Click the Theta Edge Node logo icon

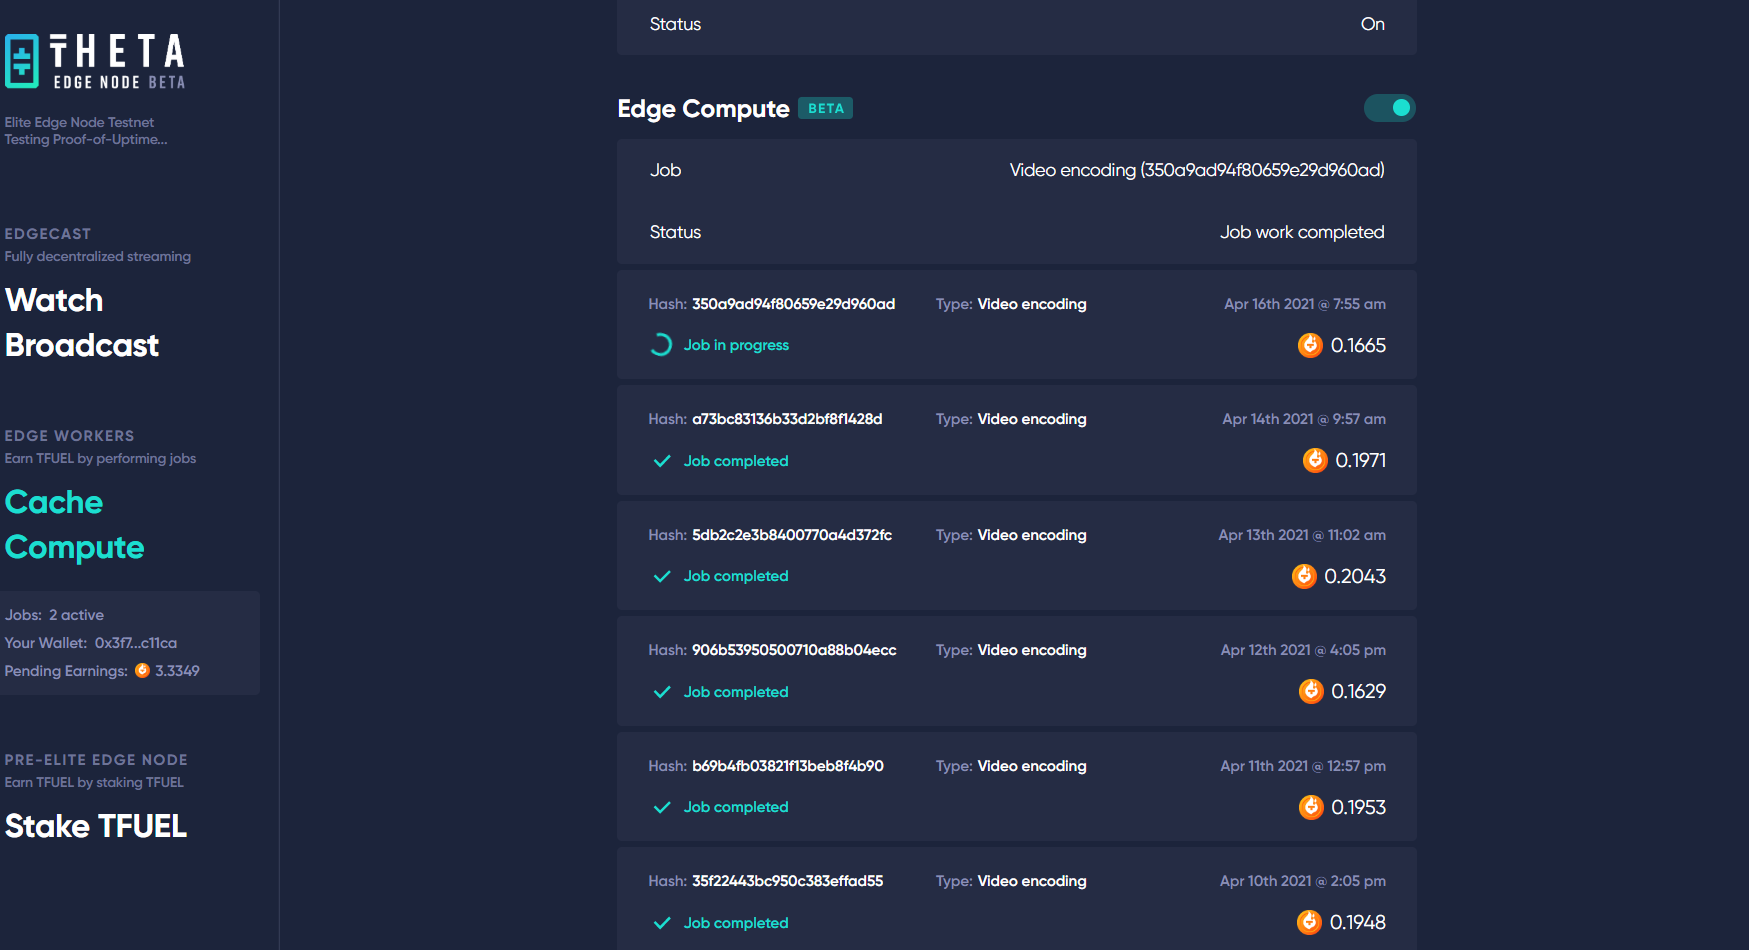coord(22,61)
